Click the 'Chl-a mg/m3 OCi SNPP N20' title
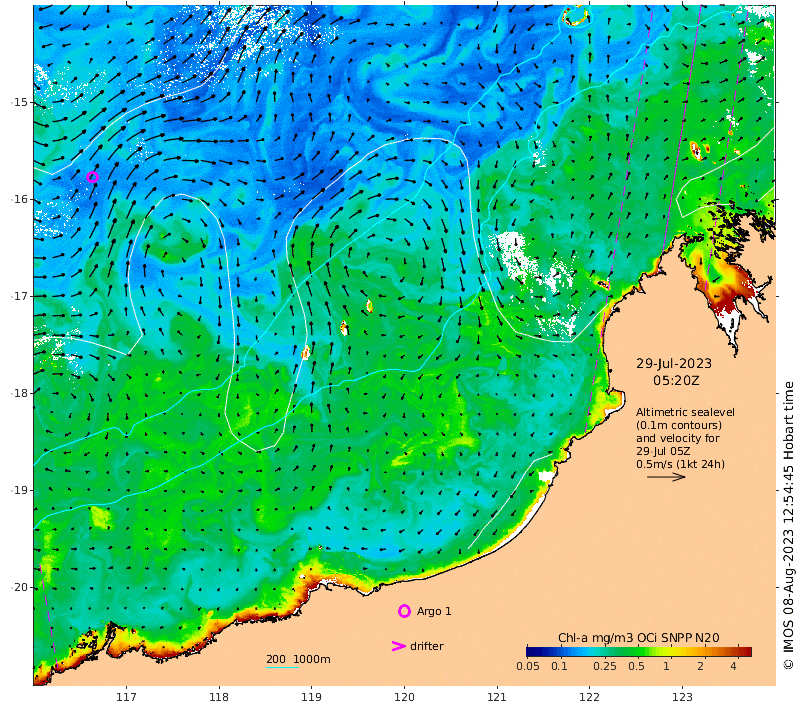The image size is (800, 710). tap(638, 638)
